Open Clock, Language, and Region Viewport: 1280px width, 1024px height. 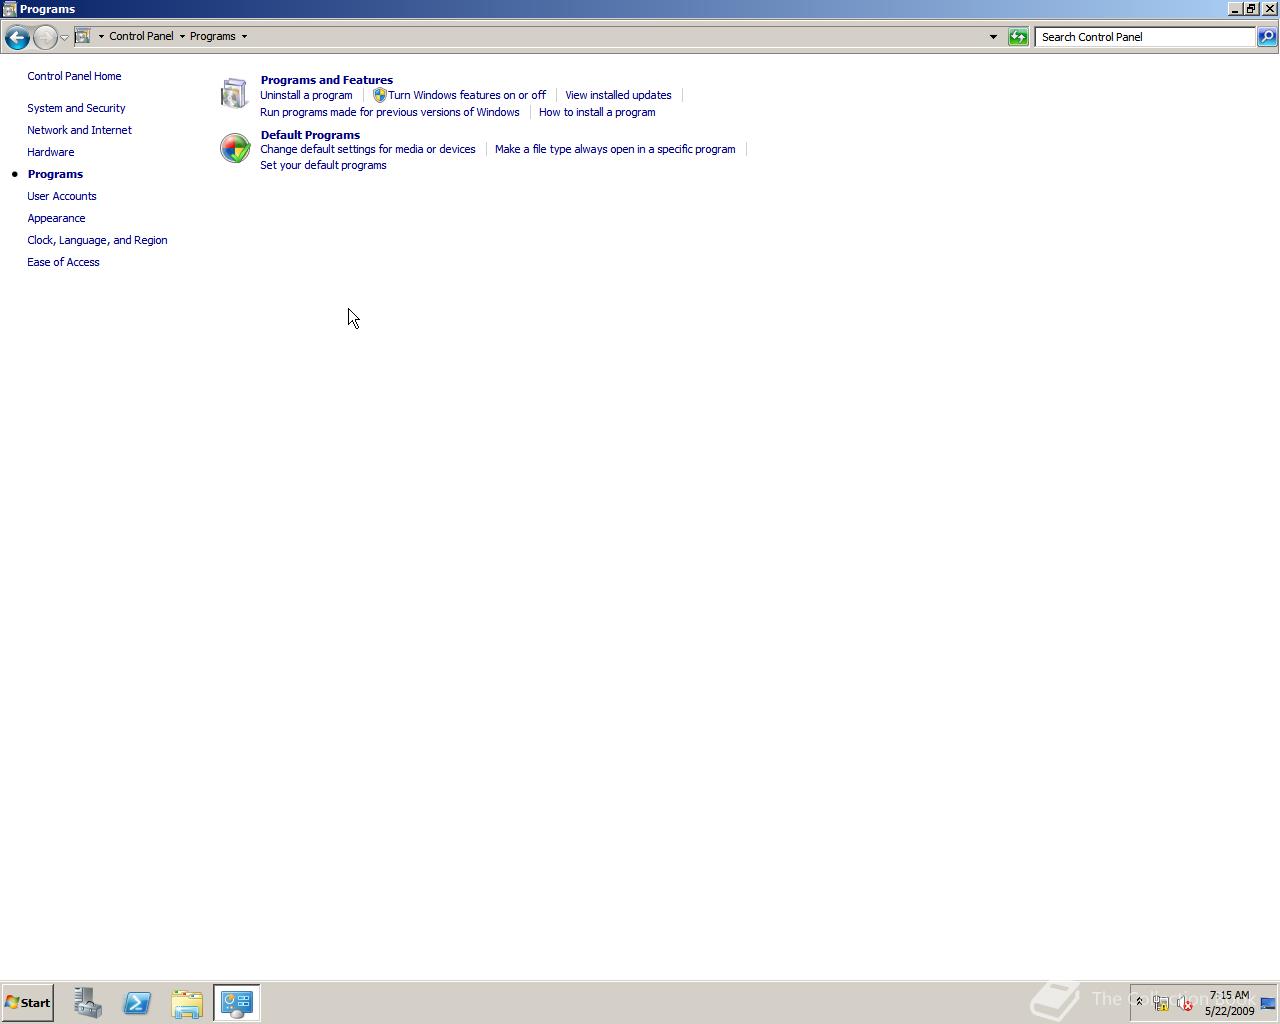[x=97, y=240]
